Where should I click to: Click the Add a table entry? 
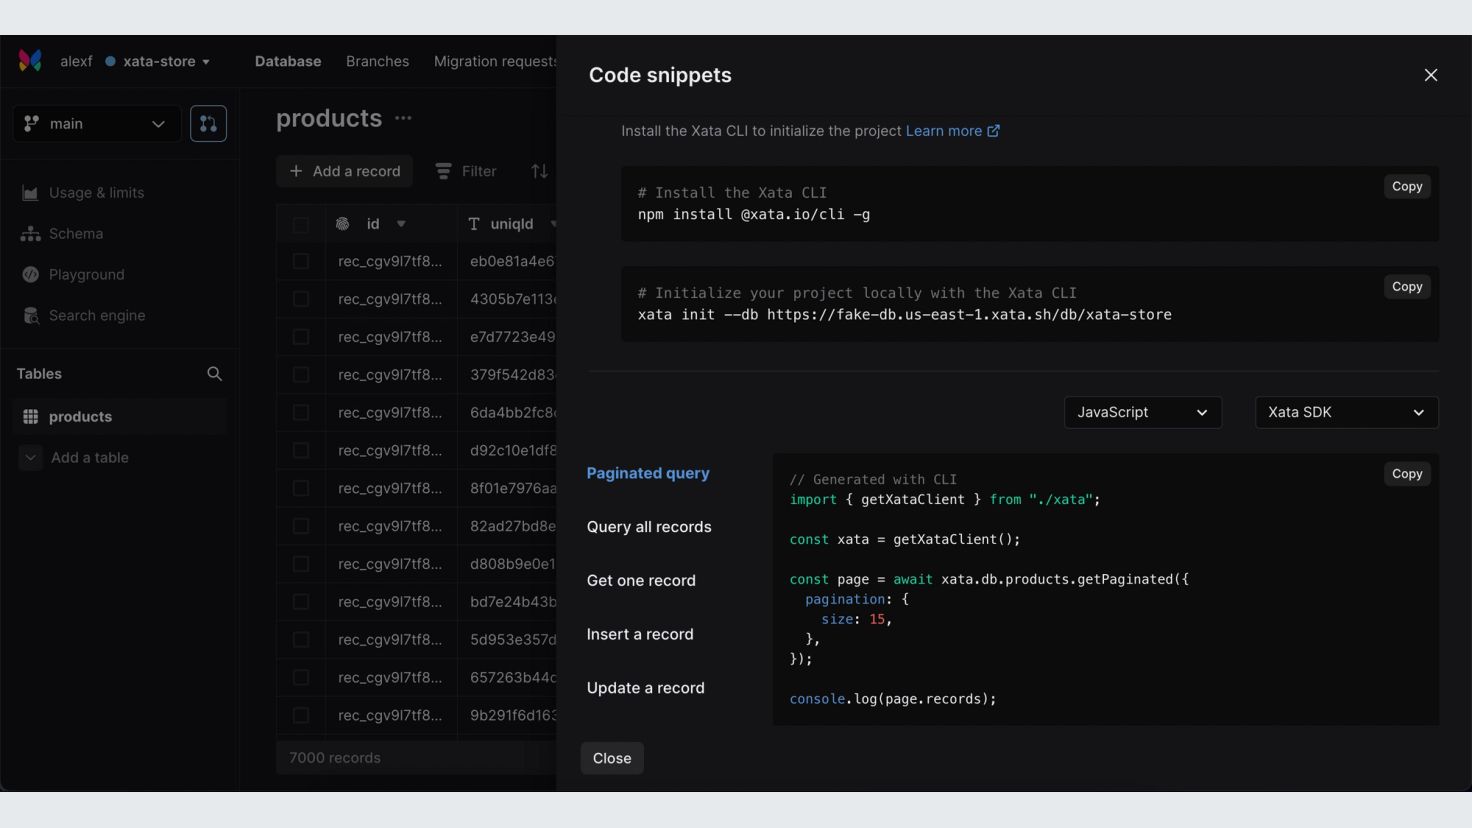point(90,458)
